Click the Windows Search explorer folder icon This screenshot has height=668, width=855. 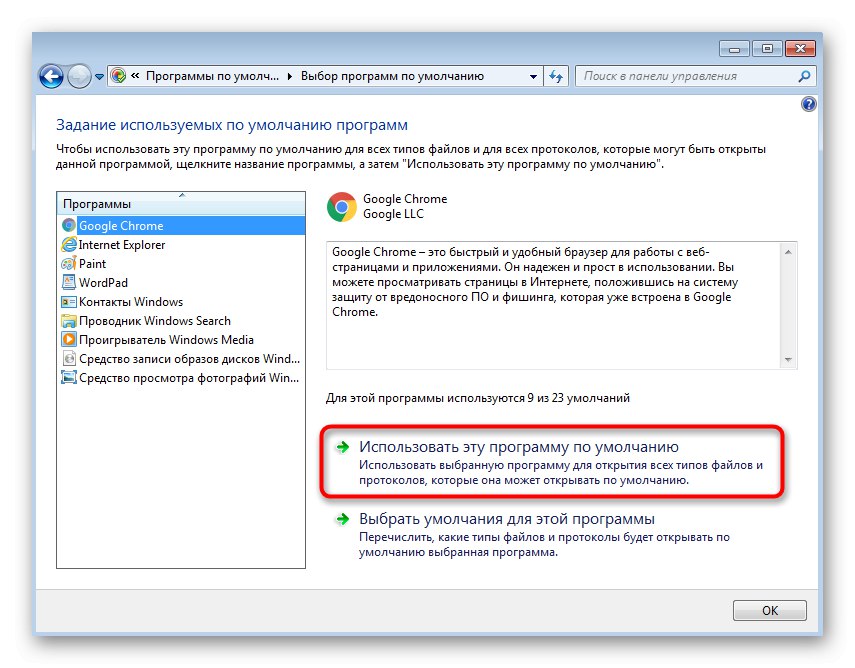(69, 321)
